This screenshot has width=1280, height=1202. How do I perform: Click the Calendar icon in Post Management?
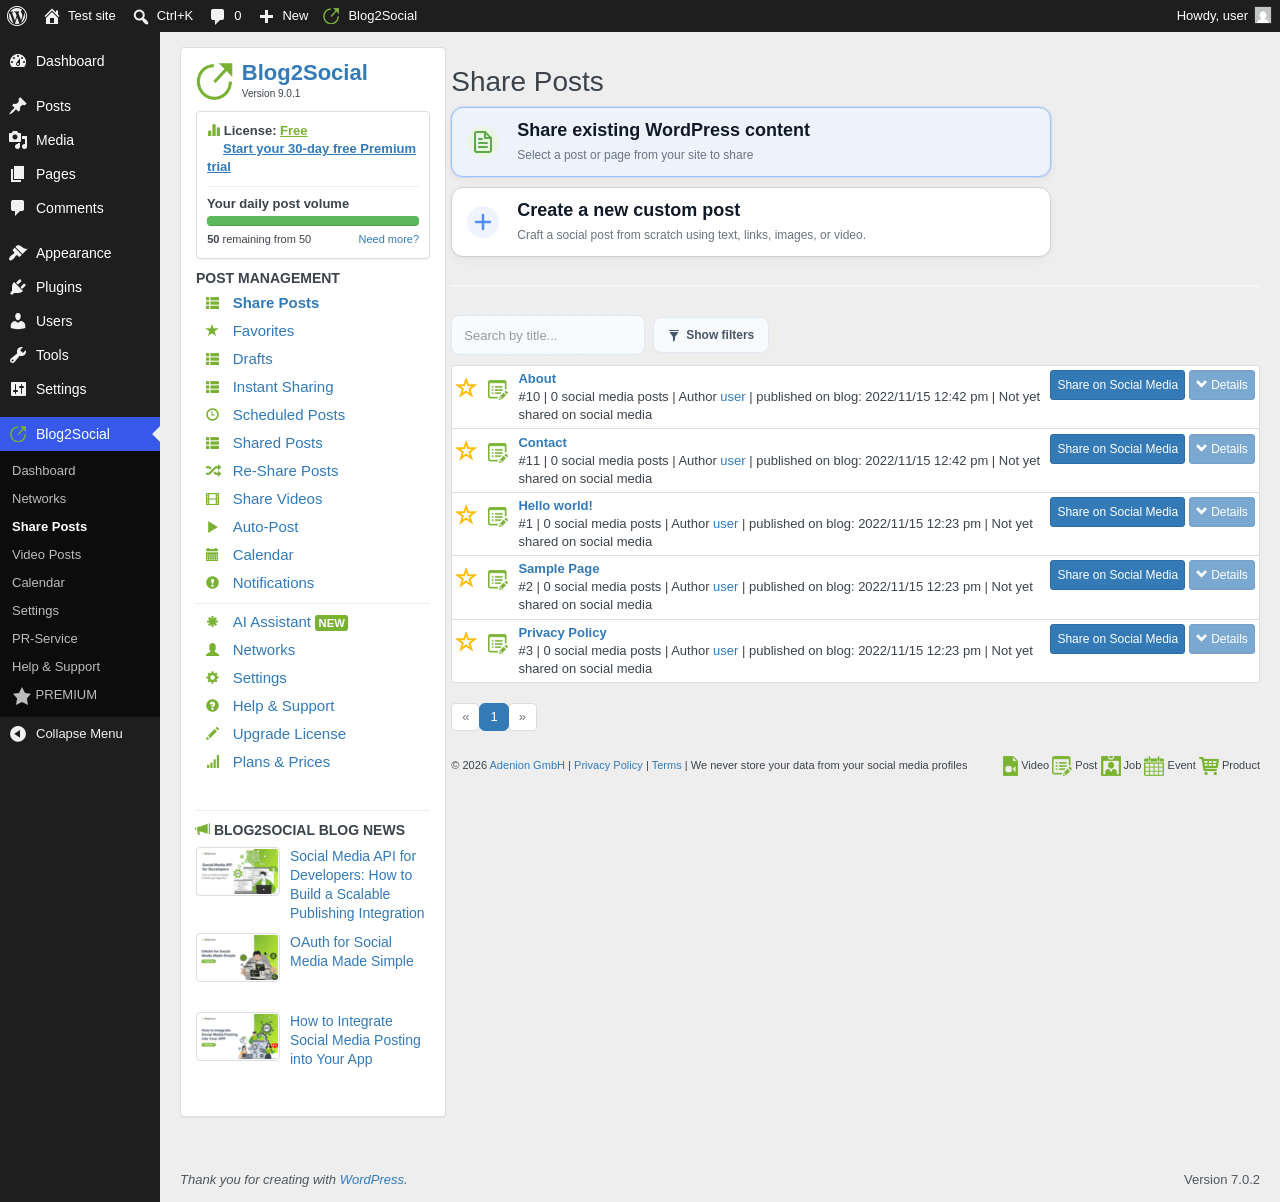coord(212,555)
